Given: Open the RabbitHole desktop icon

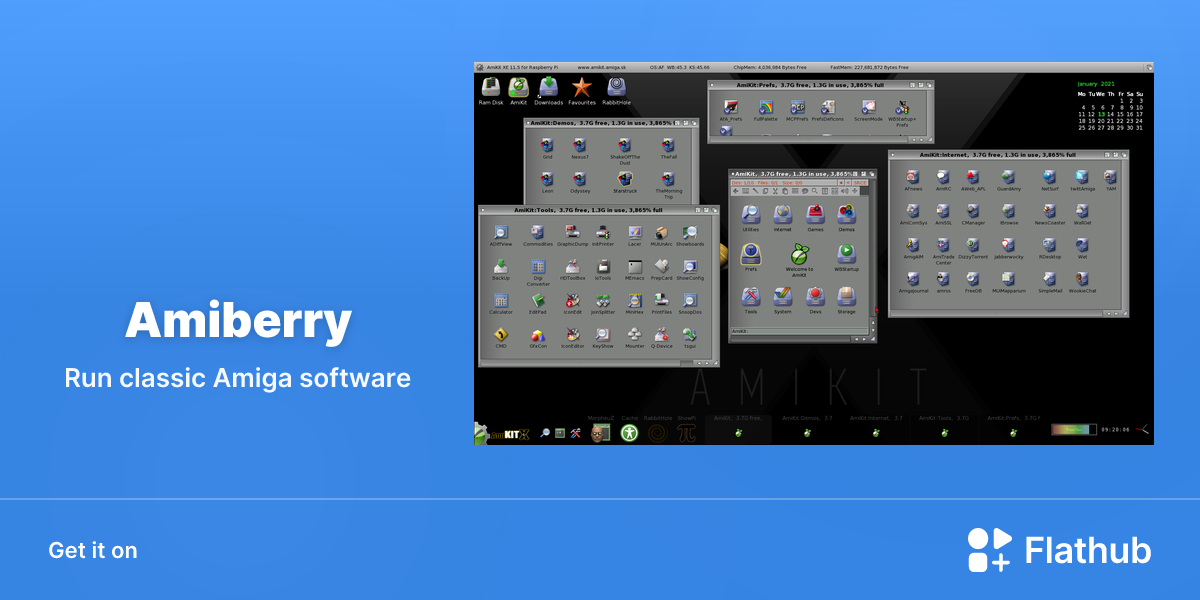Looking at the screenshot, I should click(x=616, y=91).
